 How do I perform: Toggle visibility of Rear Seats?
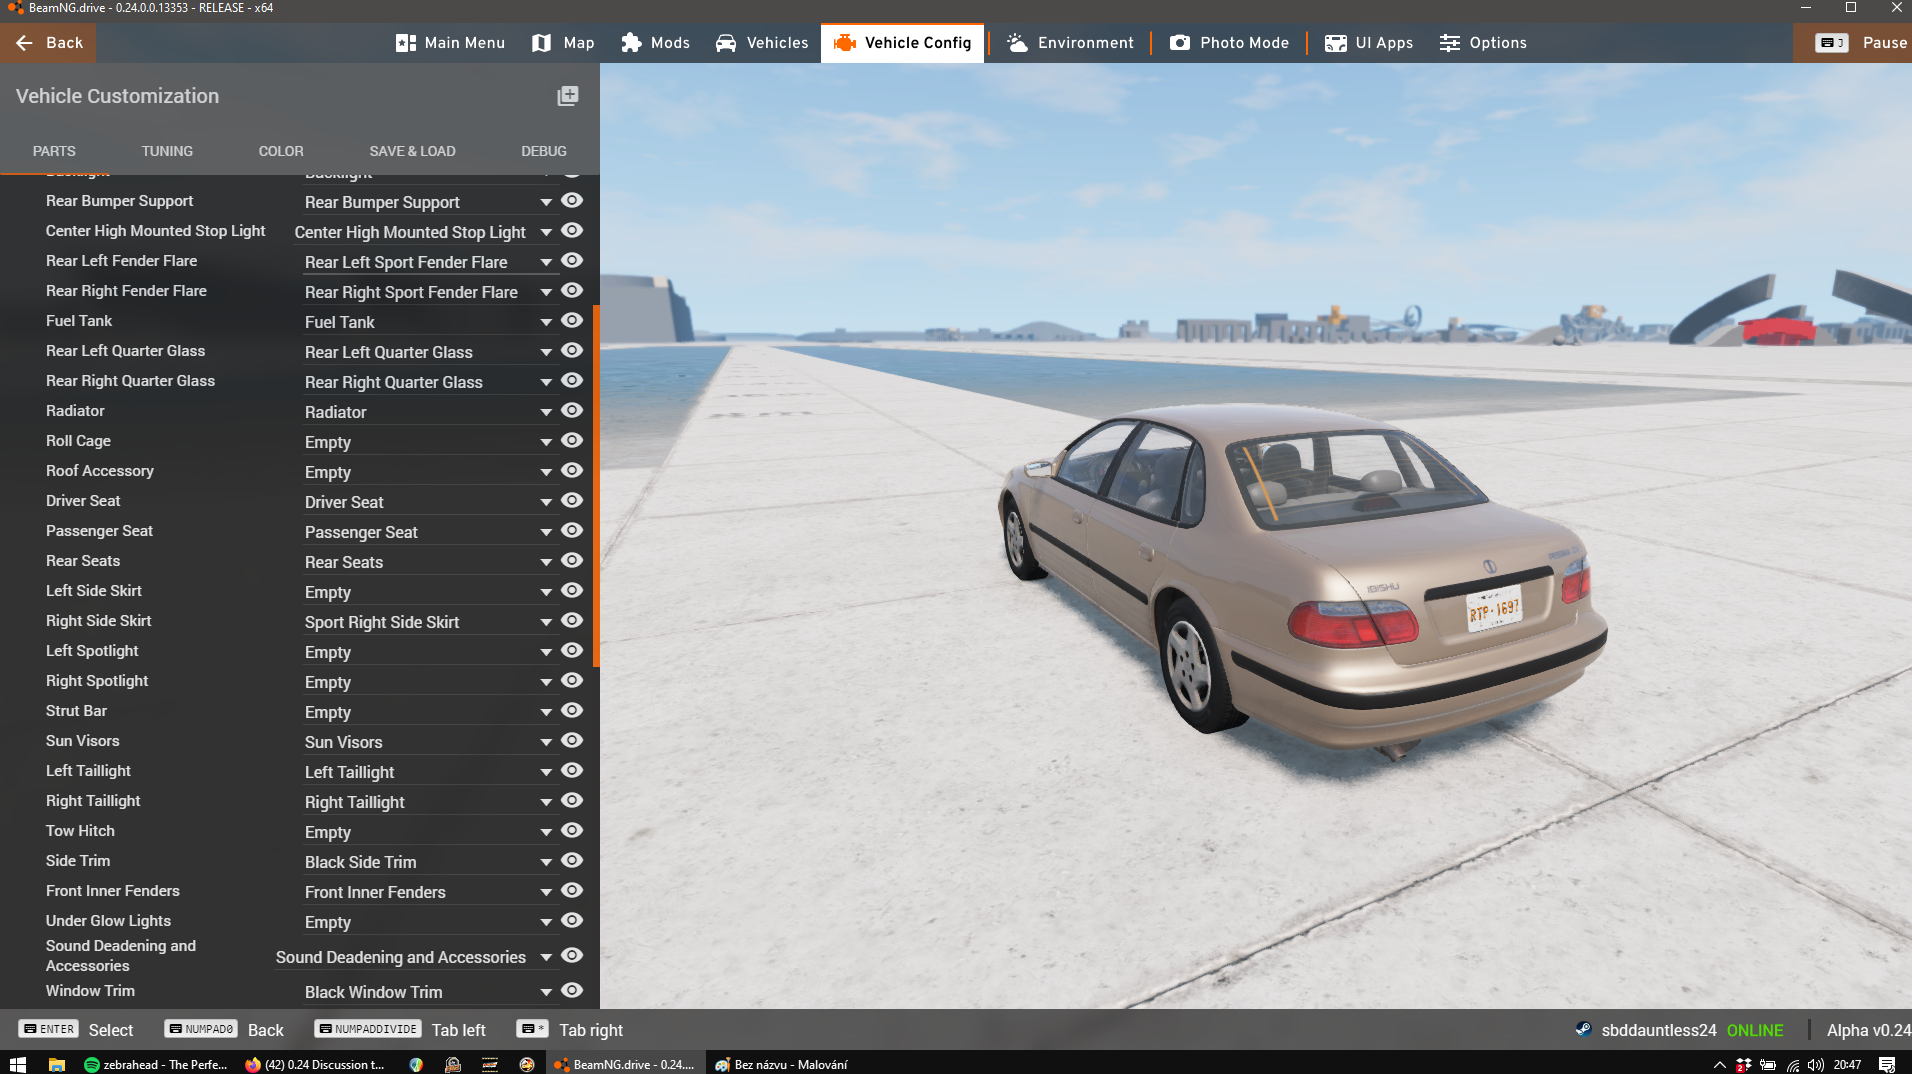(572, 560)
